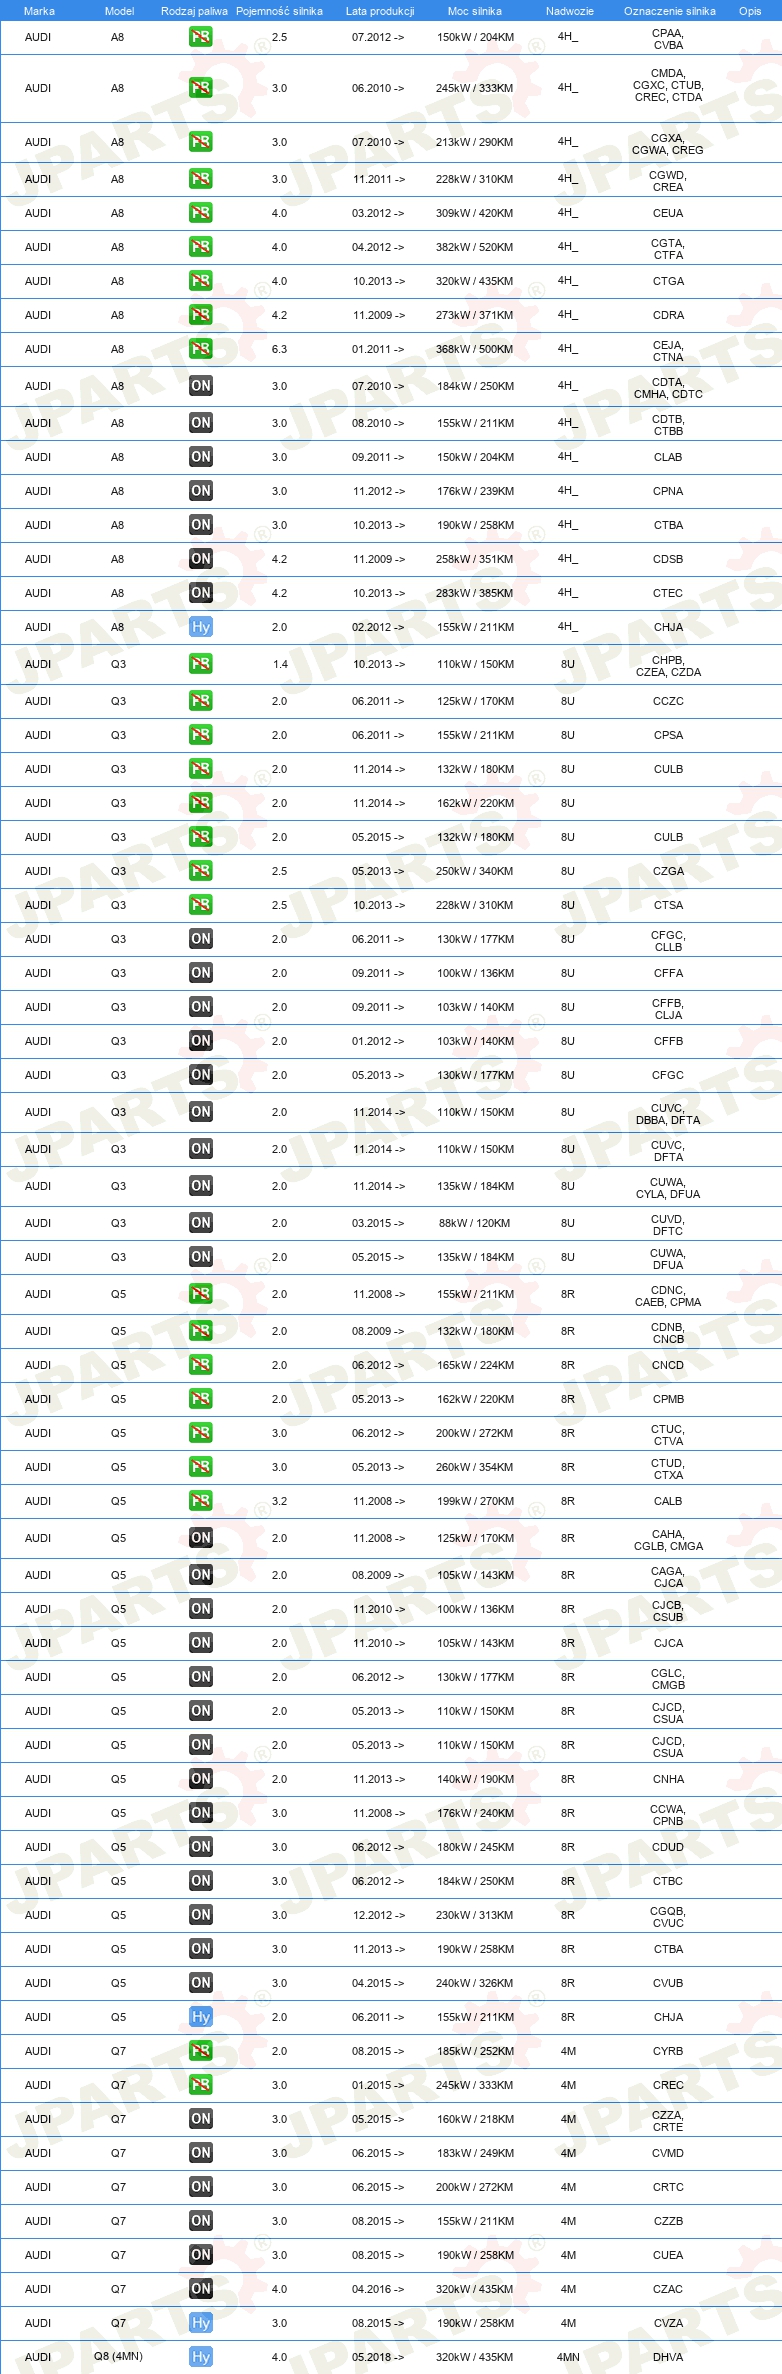
Task: Select the petrol icon in the Q5 CALB row
Action: click(201, 1501)
